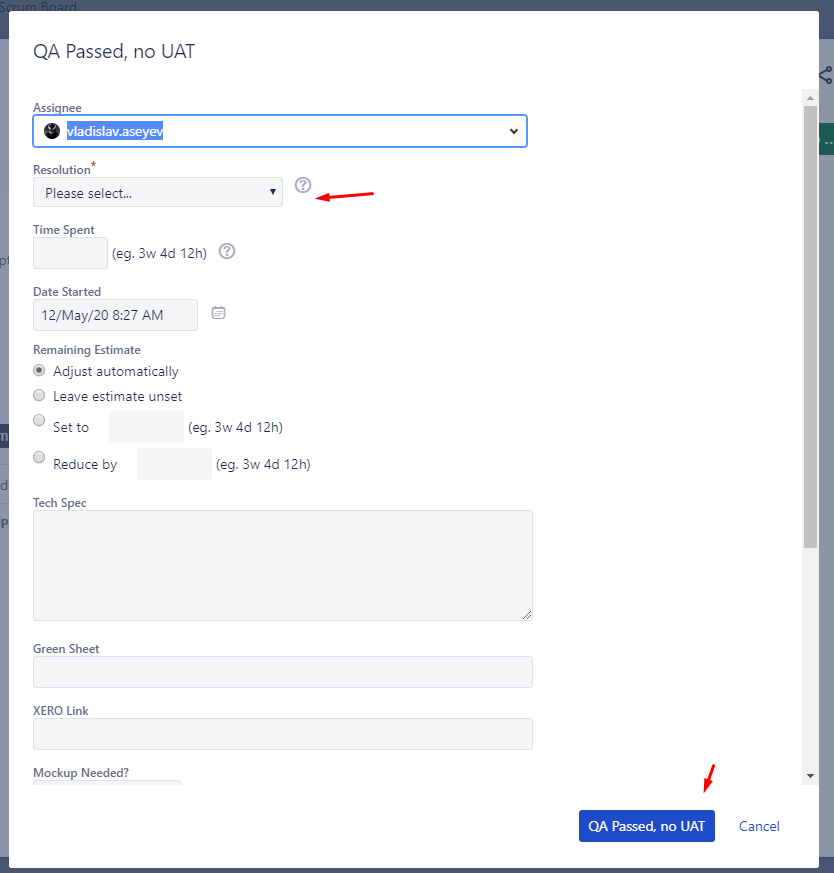This screenshot has height=873, width=834.
Task: Click the QA Passed, no UAT dialog title
Action: 114,51
